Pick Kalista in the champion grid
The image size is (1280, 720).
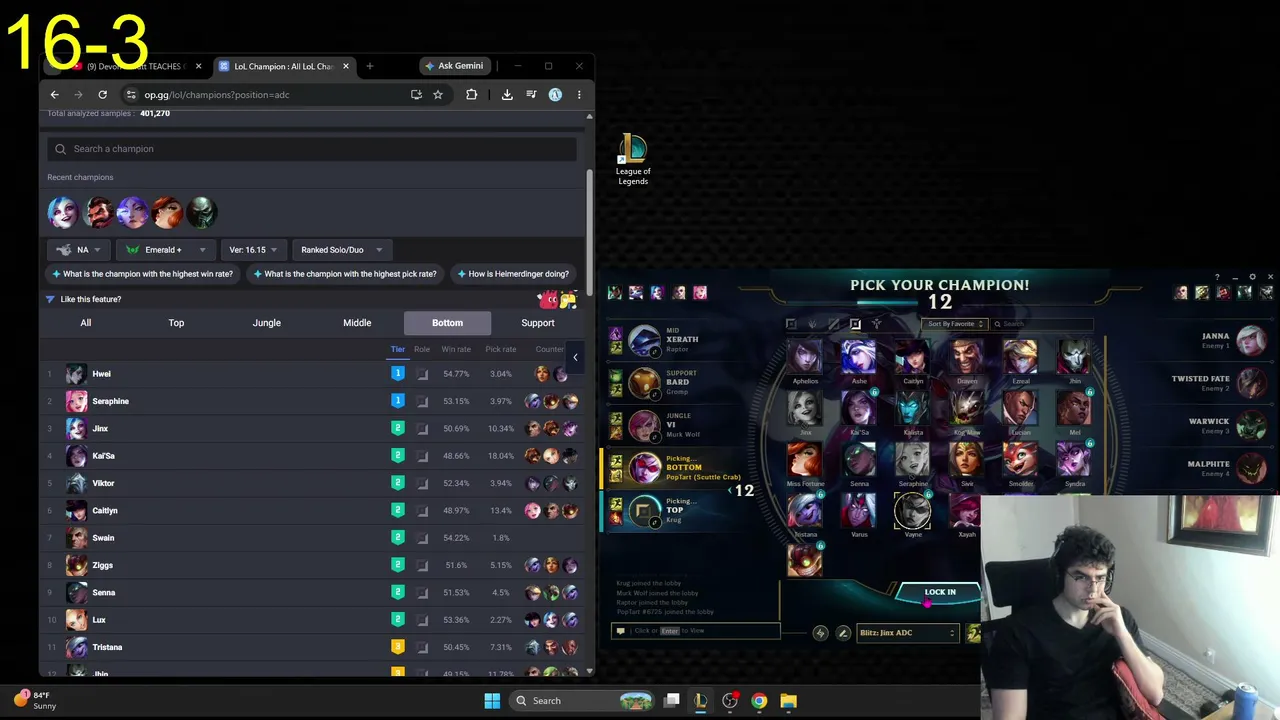coord(913,409)
